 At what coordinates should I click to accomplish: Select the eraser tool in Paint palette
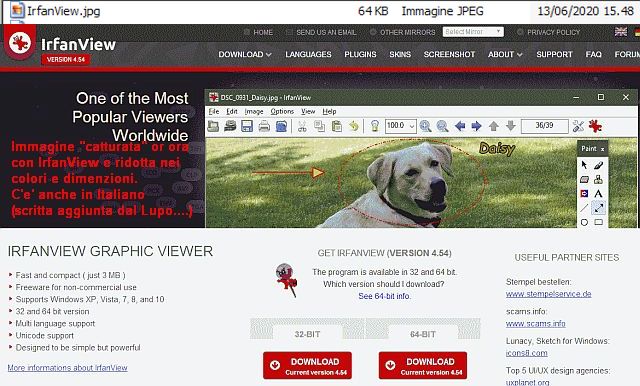[x=584, y=179]
